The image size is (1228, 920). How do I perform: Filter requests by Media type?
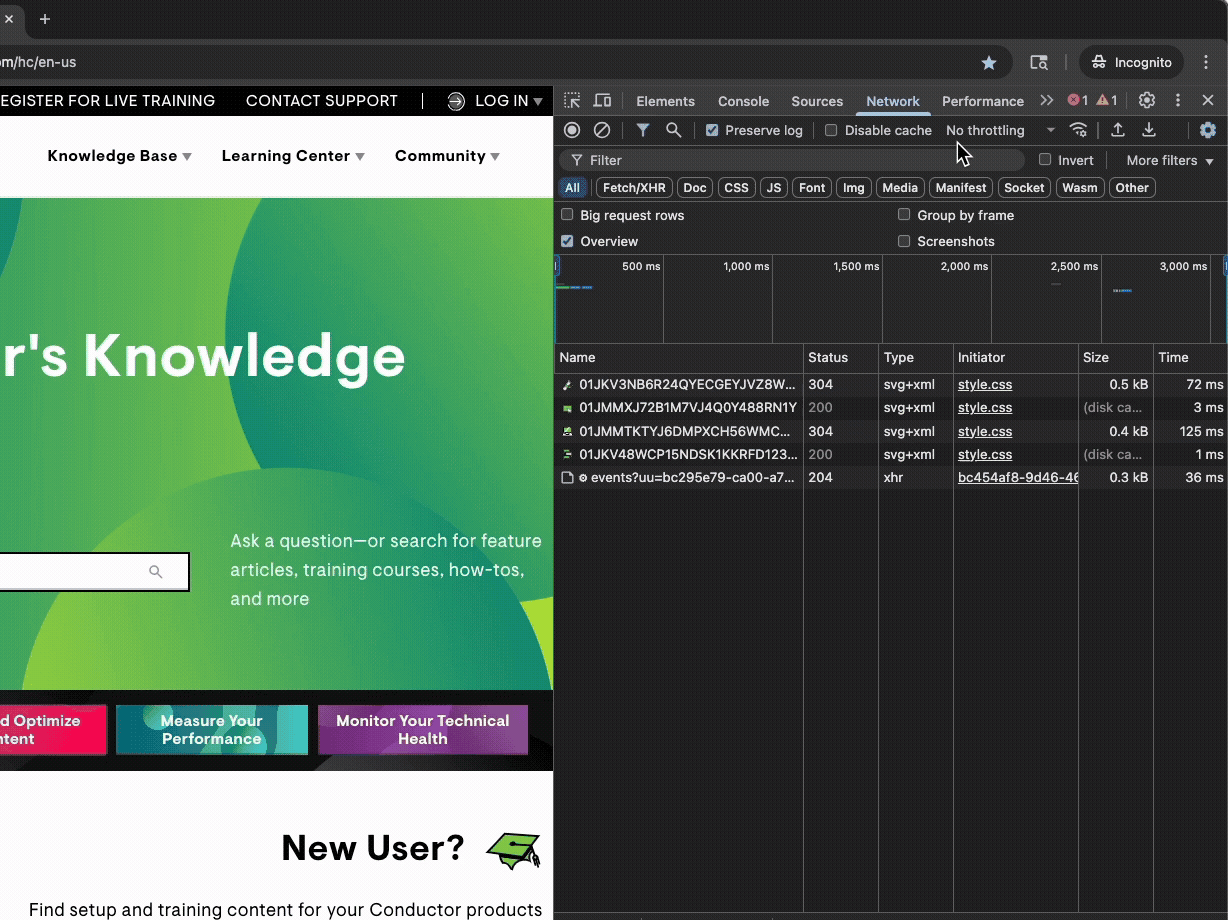point(900,188)
